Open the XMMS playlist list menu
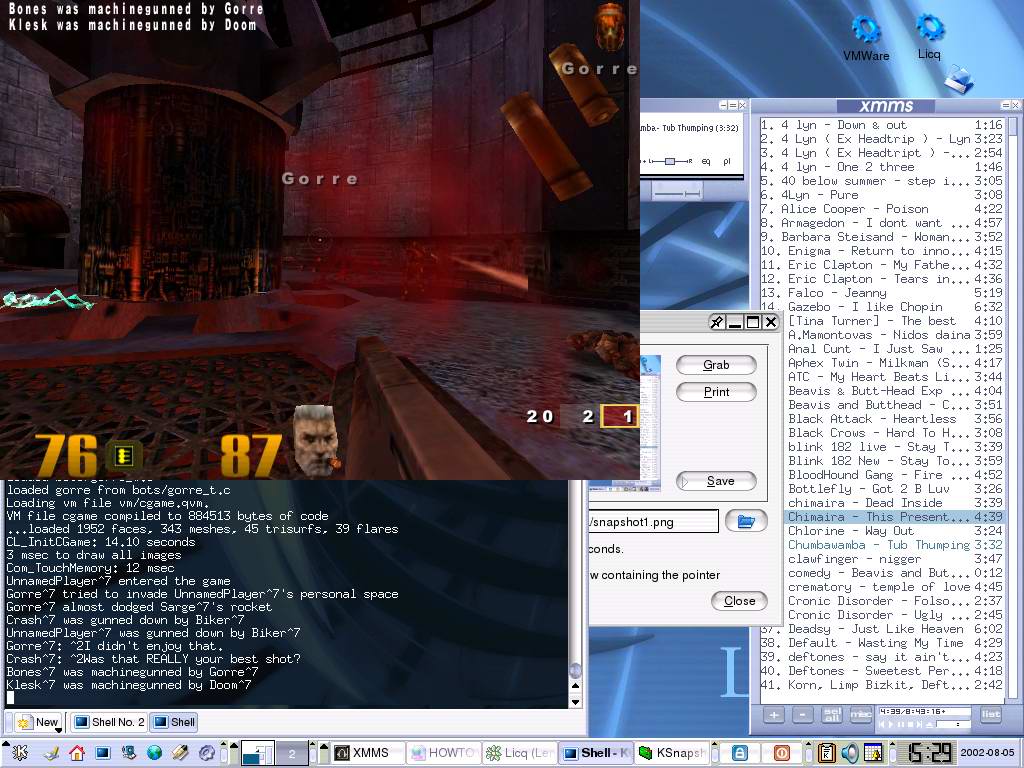This screenshot has width=1024, height=768. [x=990, y=715]
